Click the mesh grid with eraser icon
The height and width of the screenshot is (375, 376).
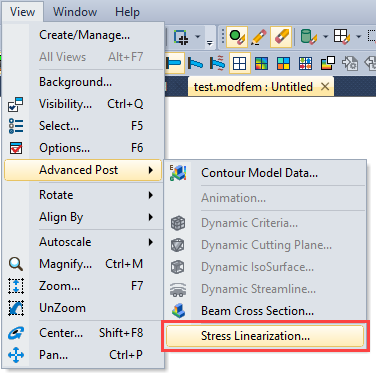[x=342, y=36]
